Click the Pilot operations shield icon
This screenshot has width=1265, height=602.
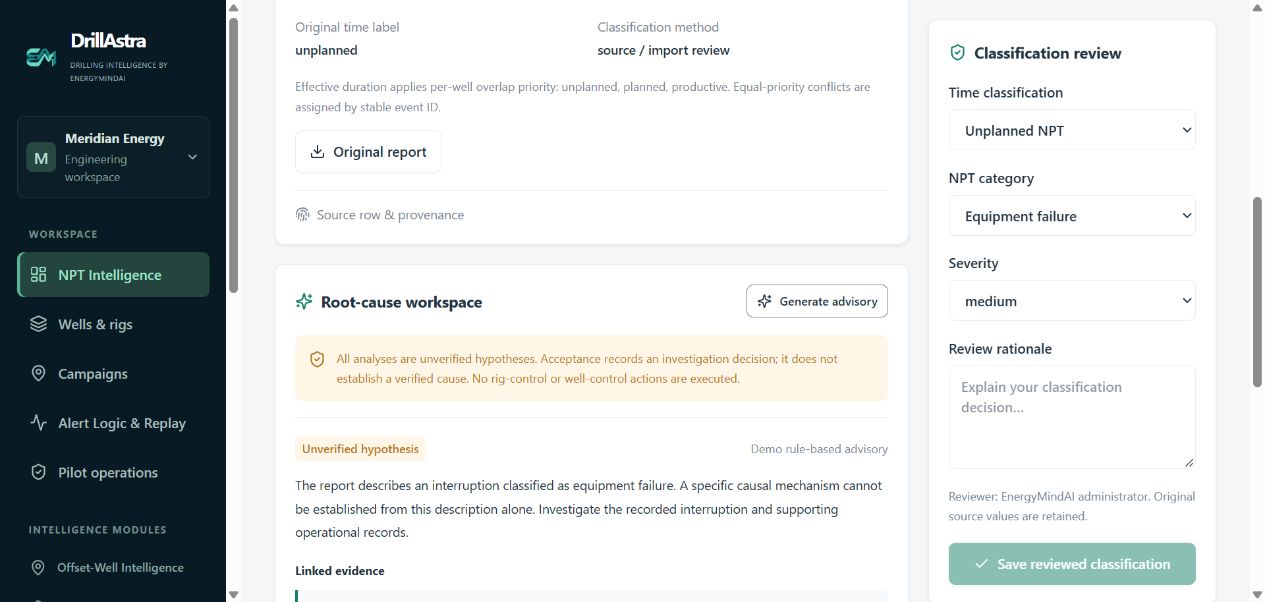tap(39, 473)
